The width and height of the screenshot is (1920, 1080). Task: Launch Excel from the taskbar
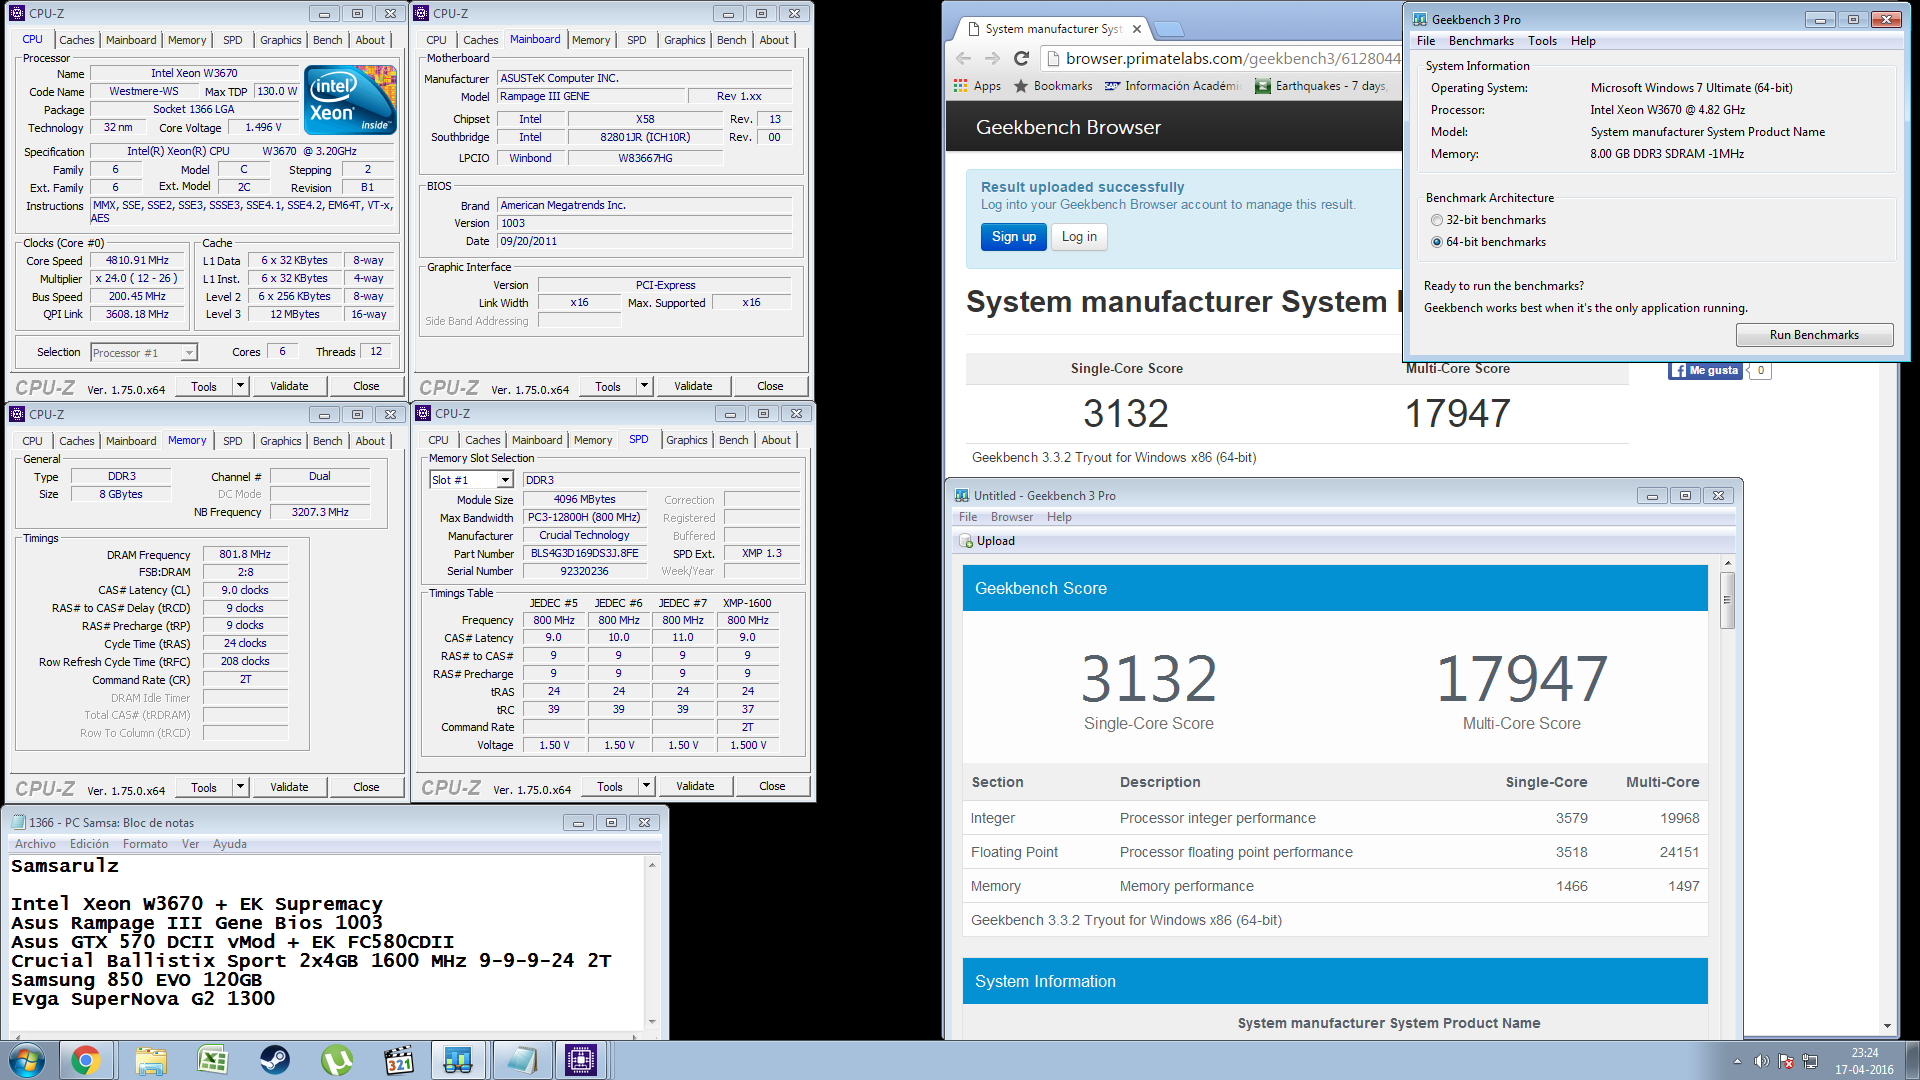(213, 1060)
